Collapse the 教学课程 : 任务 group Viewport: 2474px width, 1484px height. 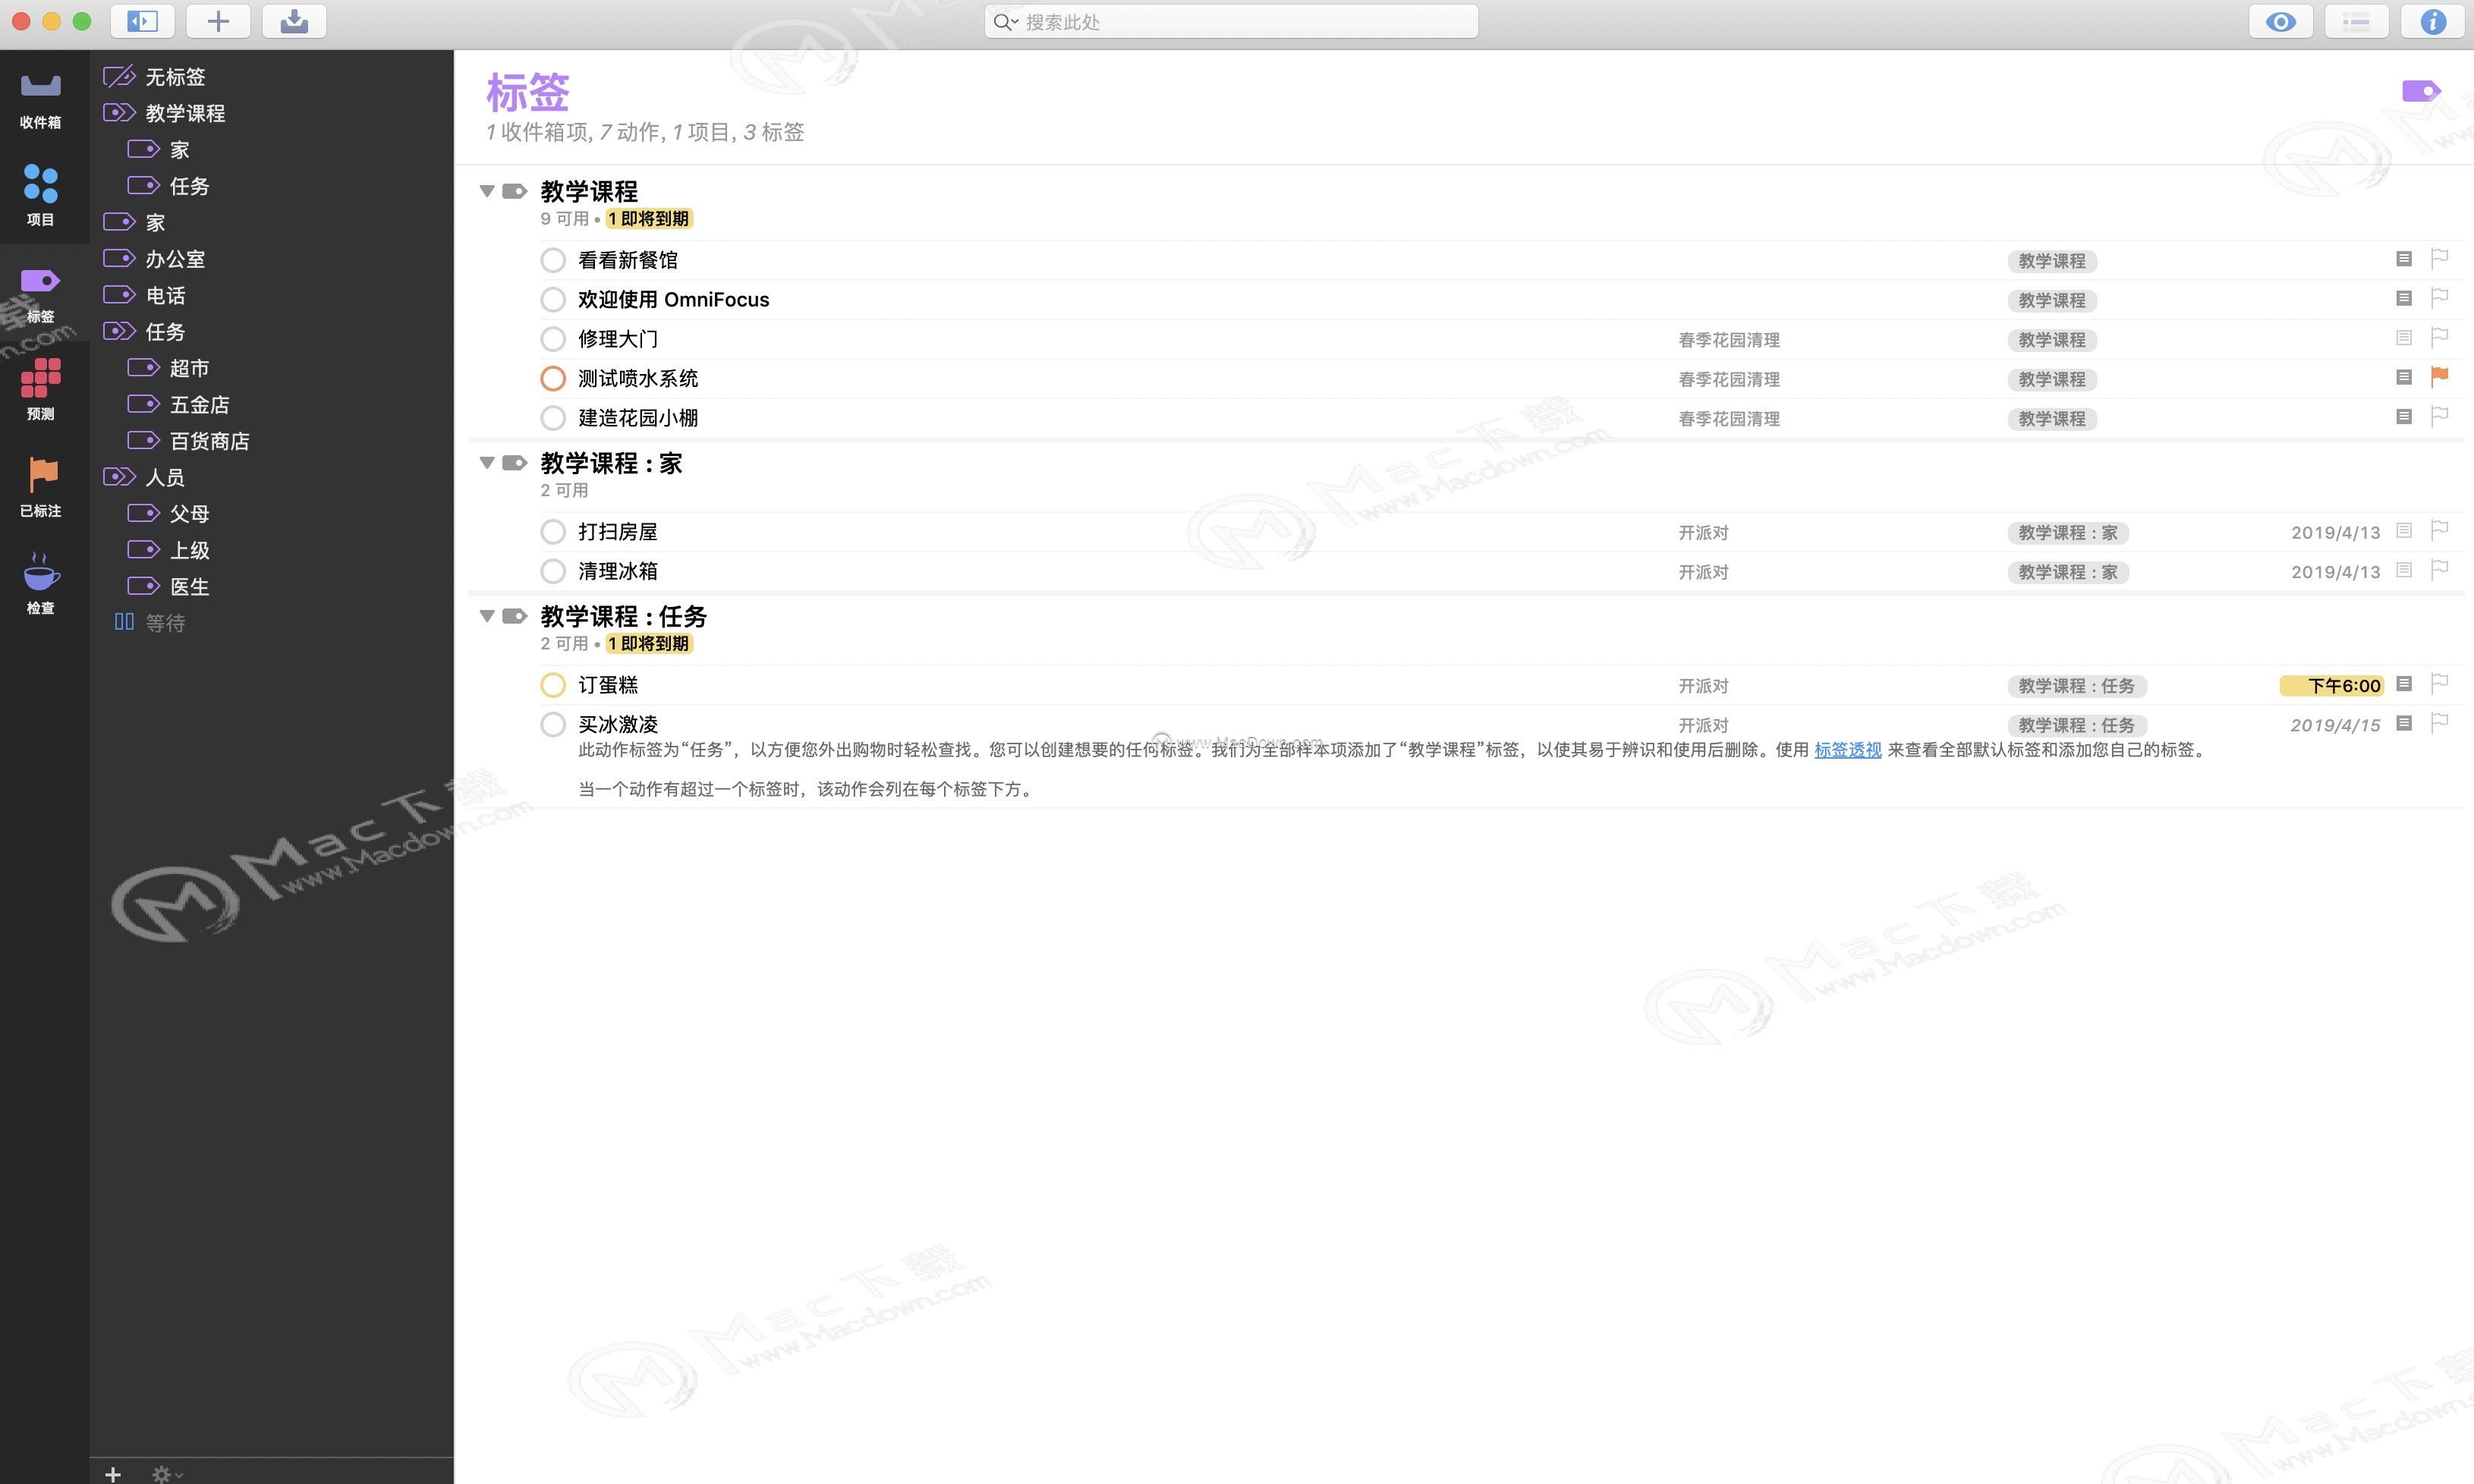487,616
